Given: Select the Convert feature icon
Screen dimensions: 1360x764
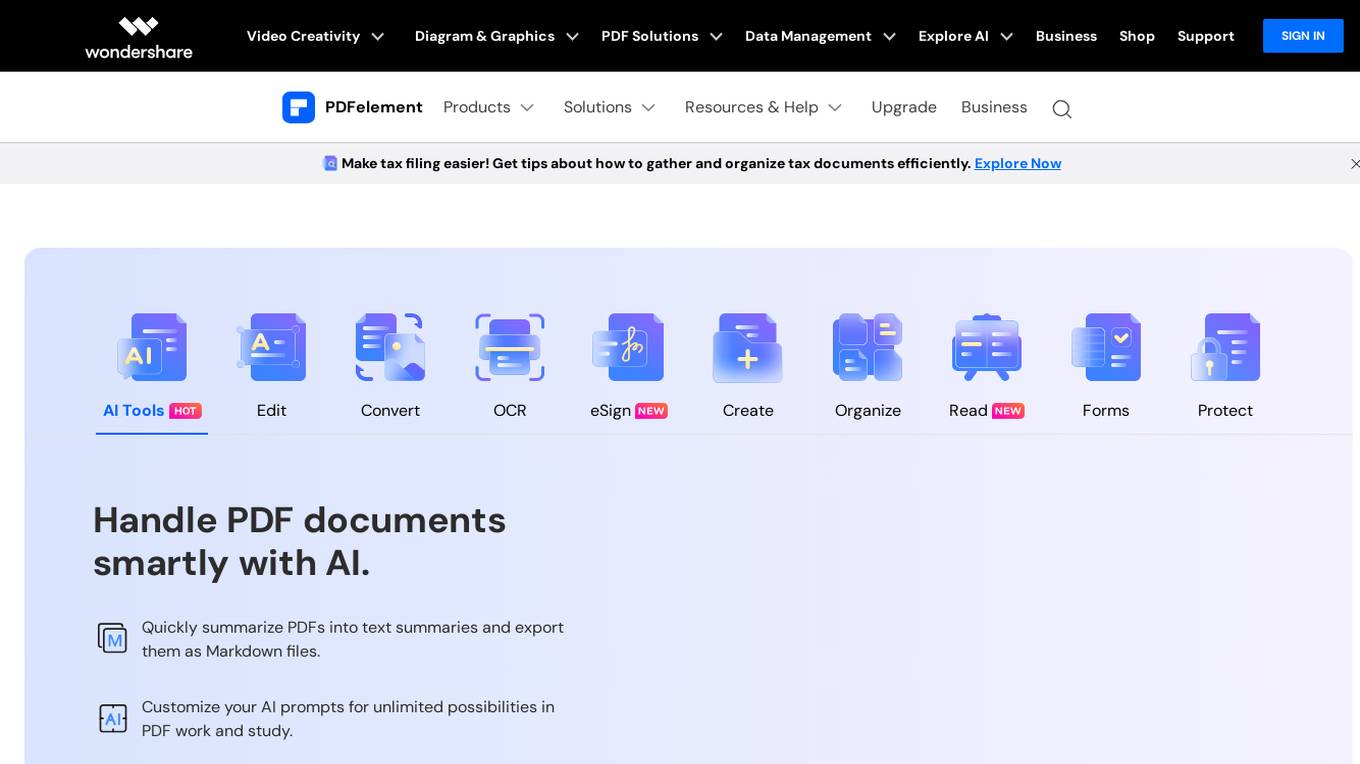Looking at the screenshot, I should point(390,347).
